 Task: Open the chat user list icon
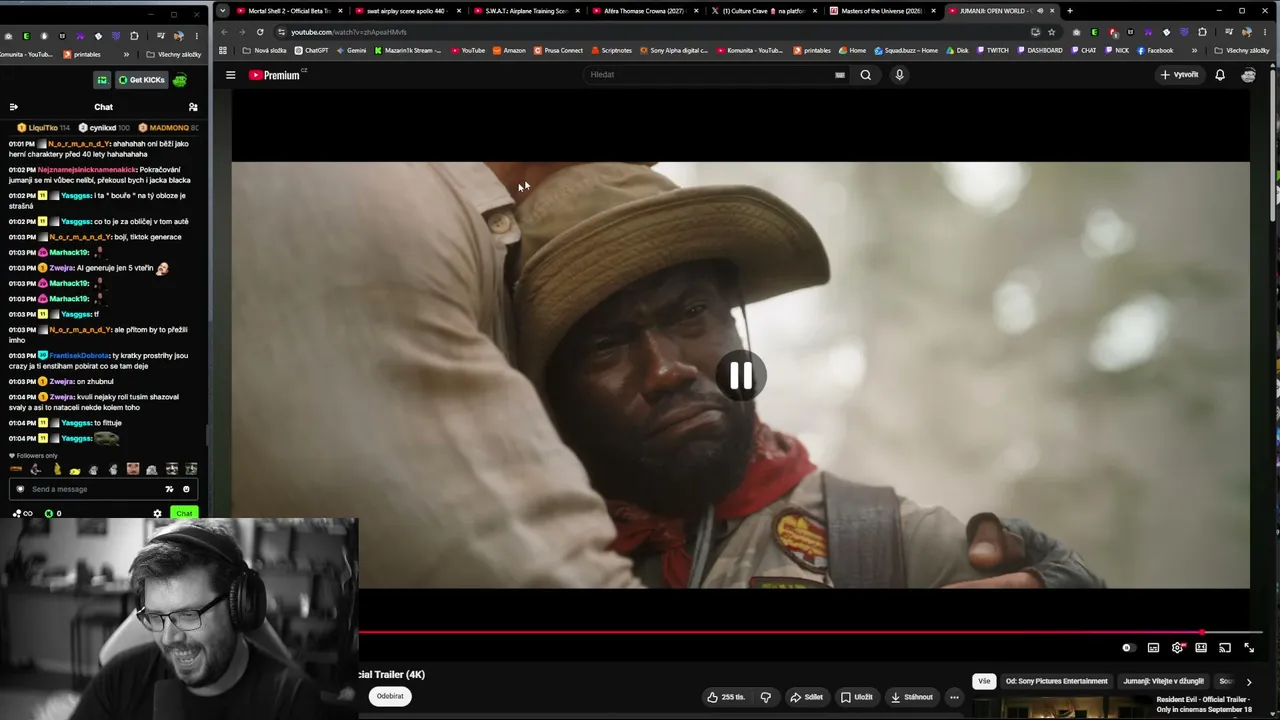pos(193,107)
